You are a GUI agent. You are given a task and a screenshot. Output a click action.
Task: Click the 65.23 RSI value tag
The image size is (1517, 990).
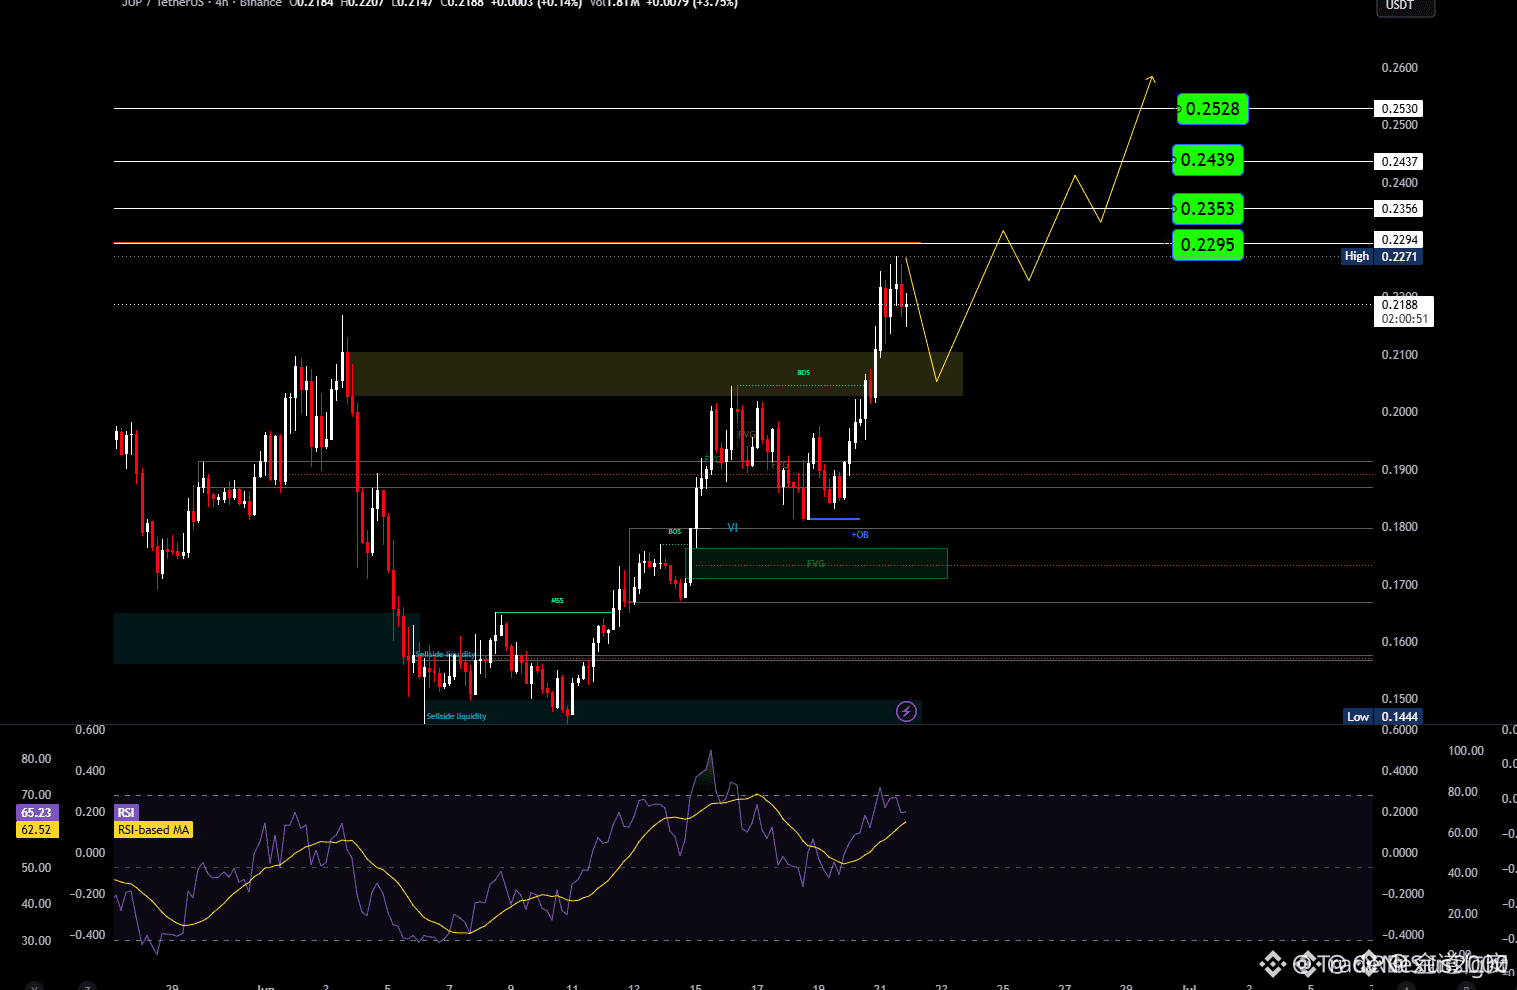(x=37, y=813)
